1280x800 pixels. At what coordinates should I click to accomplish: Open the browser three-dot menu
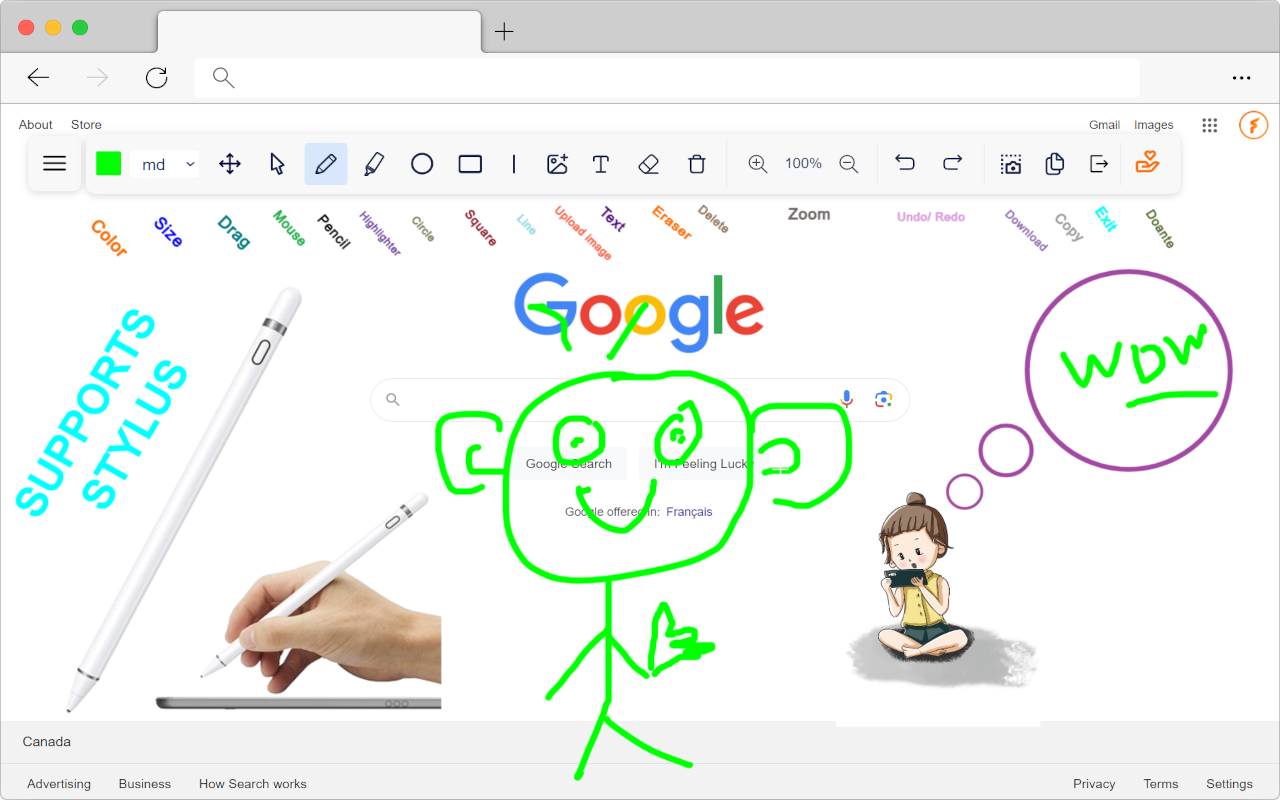tap(1241, 78)
